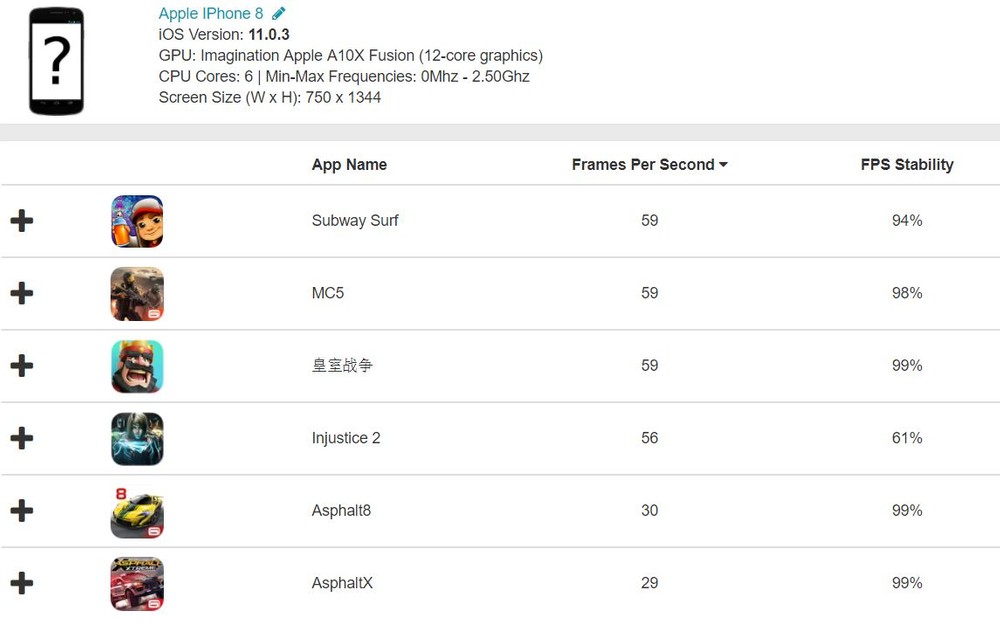The width and height of the screenshot is (1000, 631).
Task: Expand the 皇室战争 row
Action: pos(21,366)
